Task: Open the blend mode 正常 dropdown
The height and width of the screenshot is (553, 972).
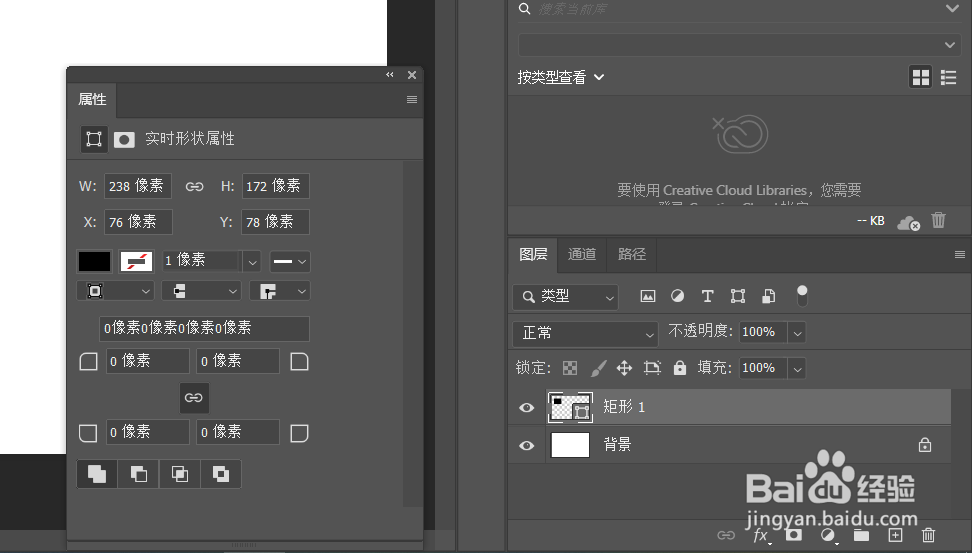Action: [x=585, y=334]
